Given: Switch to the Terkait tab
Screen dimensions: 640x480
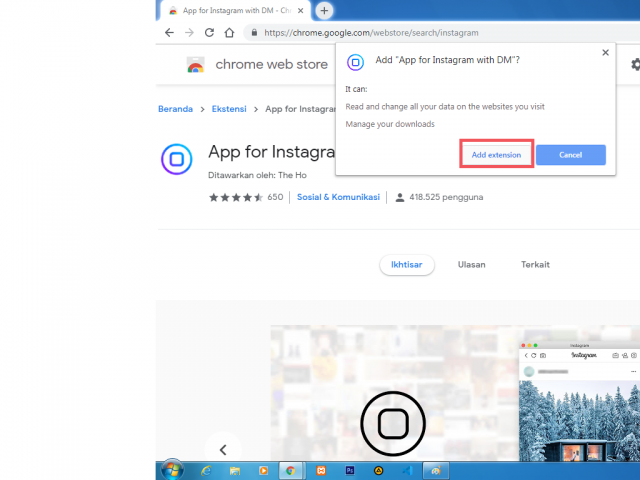Looking at the screenshot, I should pyautogui.click(x=535, y=264).
